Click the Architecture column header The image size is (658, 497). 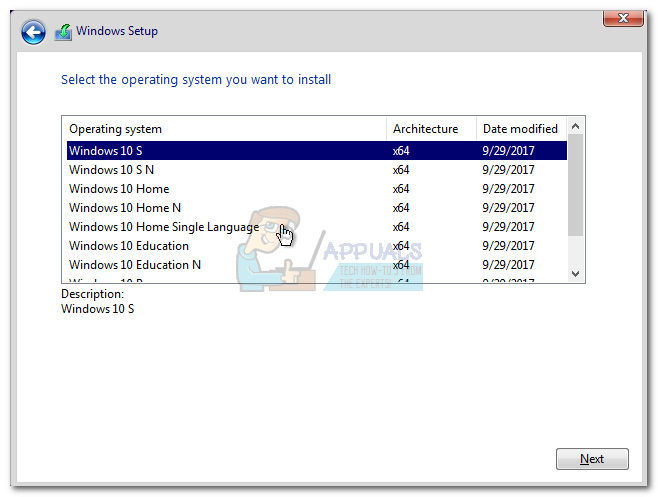pos(431,129)
